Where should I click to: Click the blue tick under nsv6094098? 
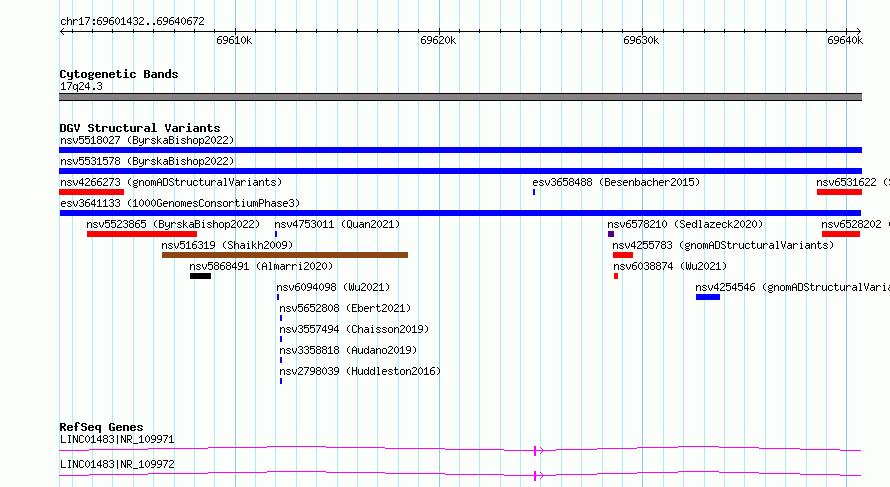[x=278, y=297]
